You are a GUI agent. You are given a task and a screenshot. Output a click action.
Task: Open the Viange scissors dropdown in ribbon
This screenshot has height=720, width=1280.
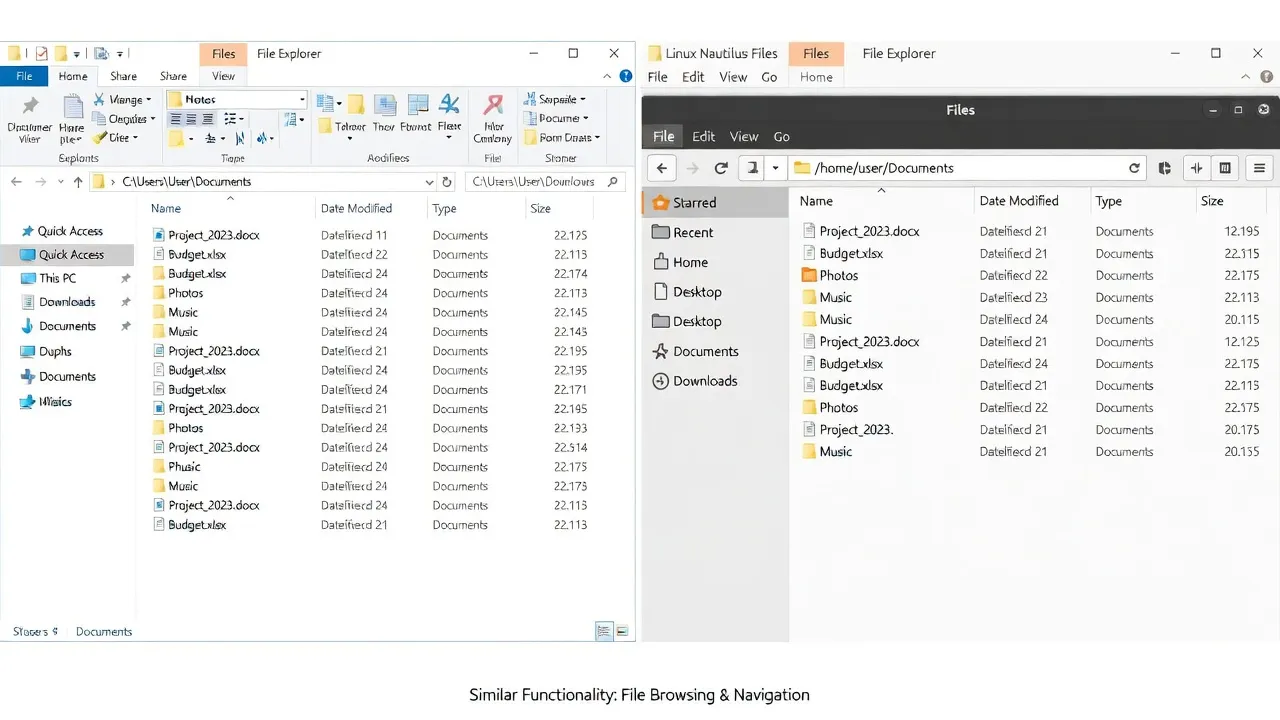click(123, 100)
